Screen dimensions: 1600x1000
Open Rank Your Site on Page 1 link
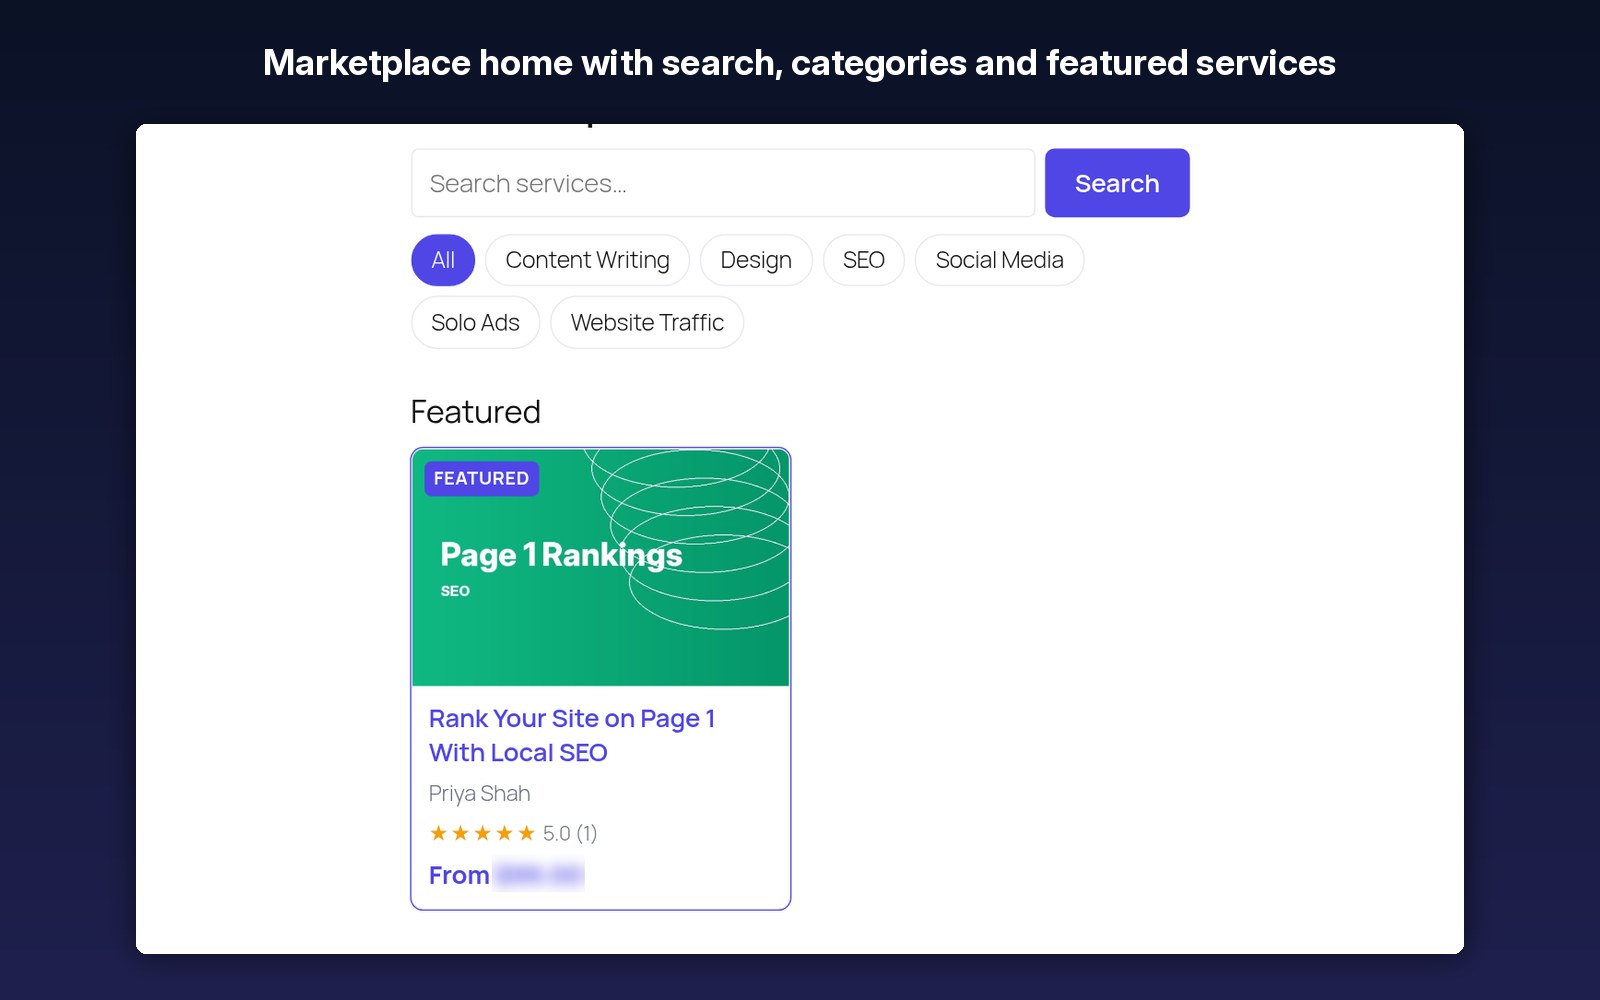tap(572, 736)
